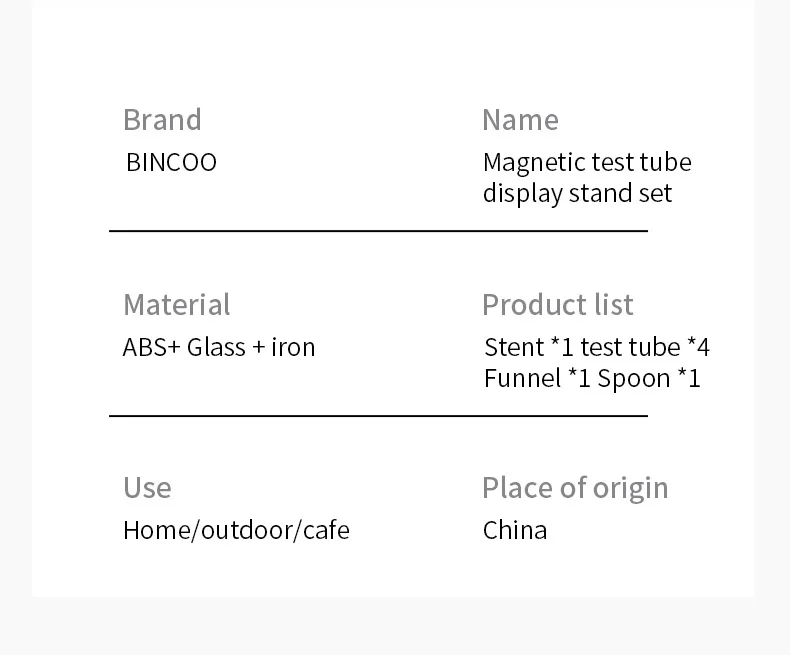Image resolution: width=790 pixels, height=655 pixels.
Task: Select the 'China' origin value
Action: click(x=515, y=530)
